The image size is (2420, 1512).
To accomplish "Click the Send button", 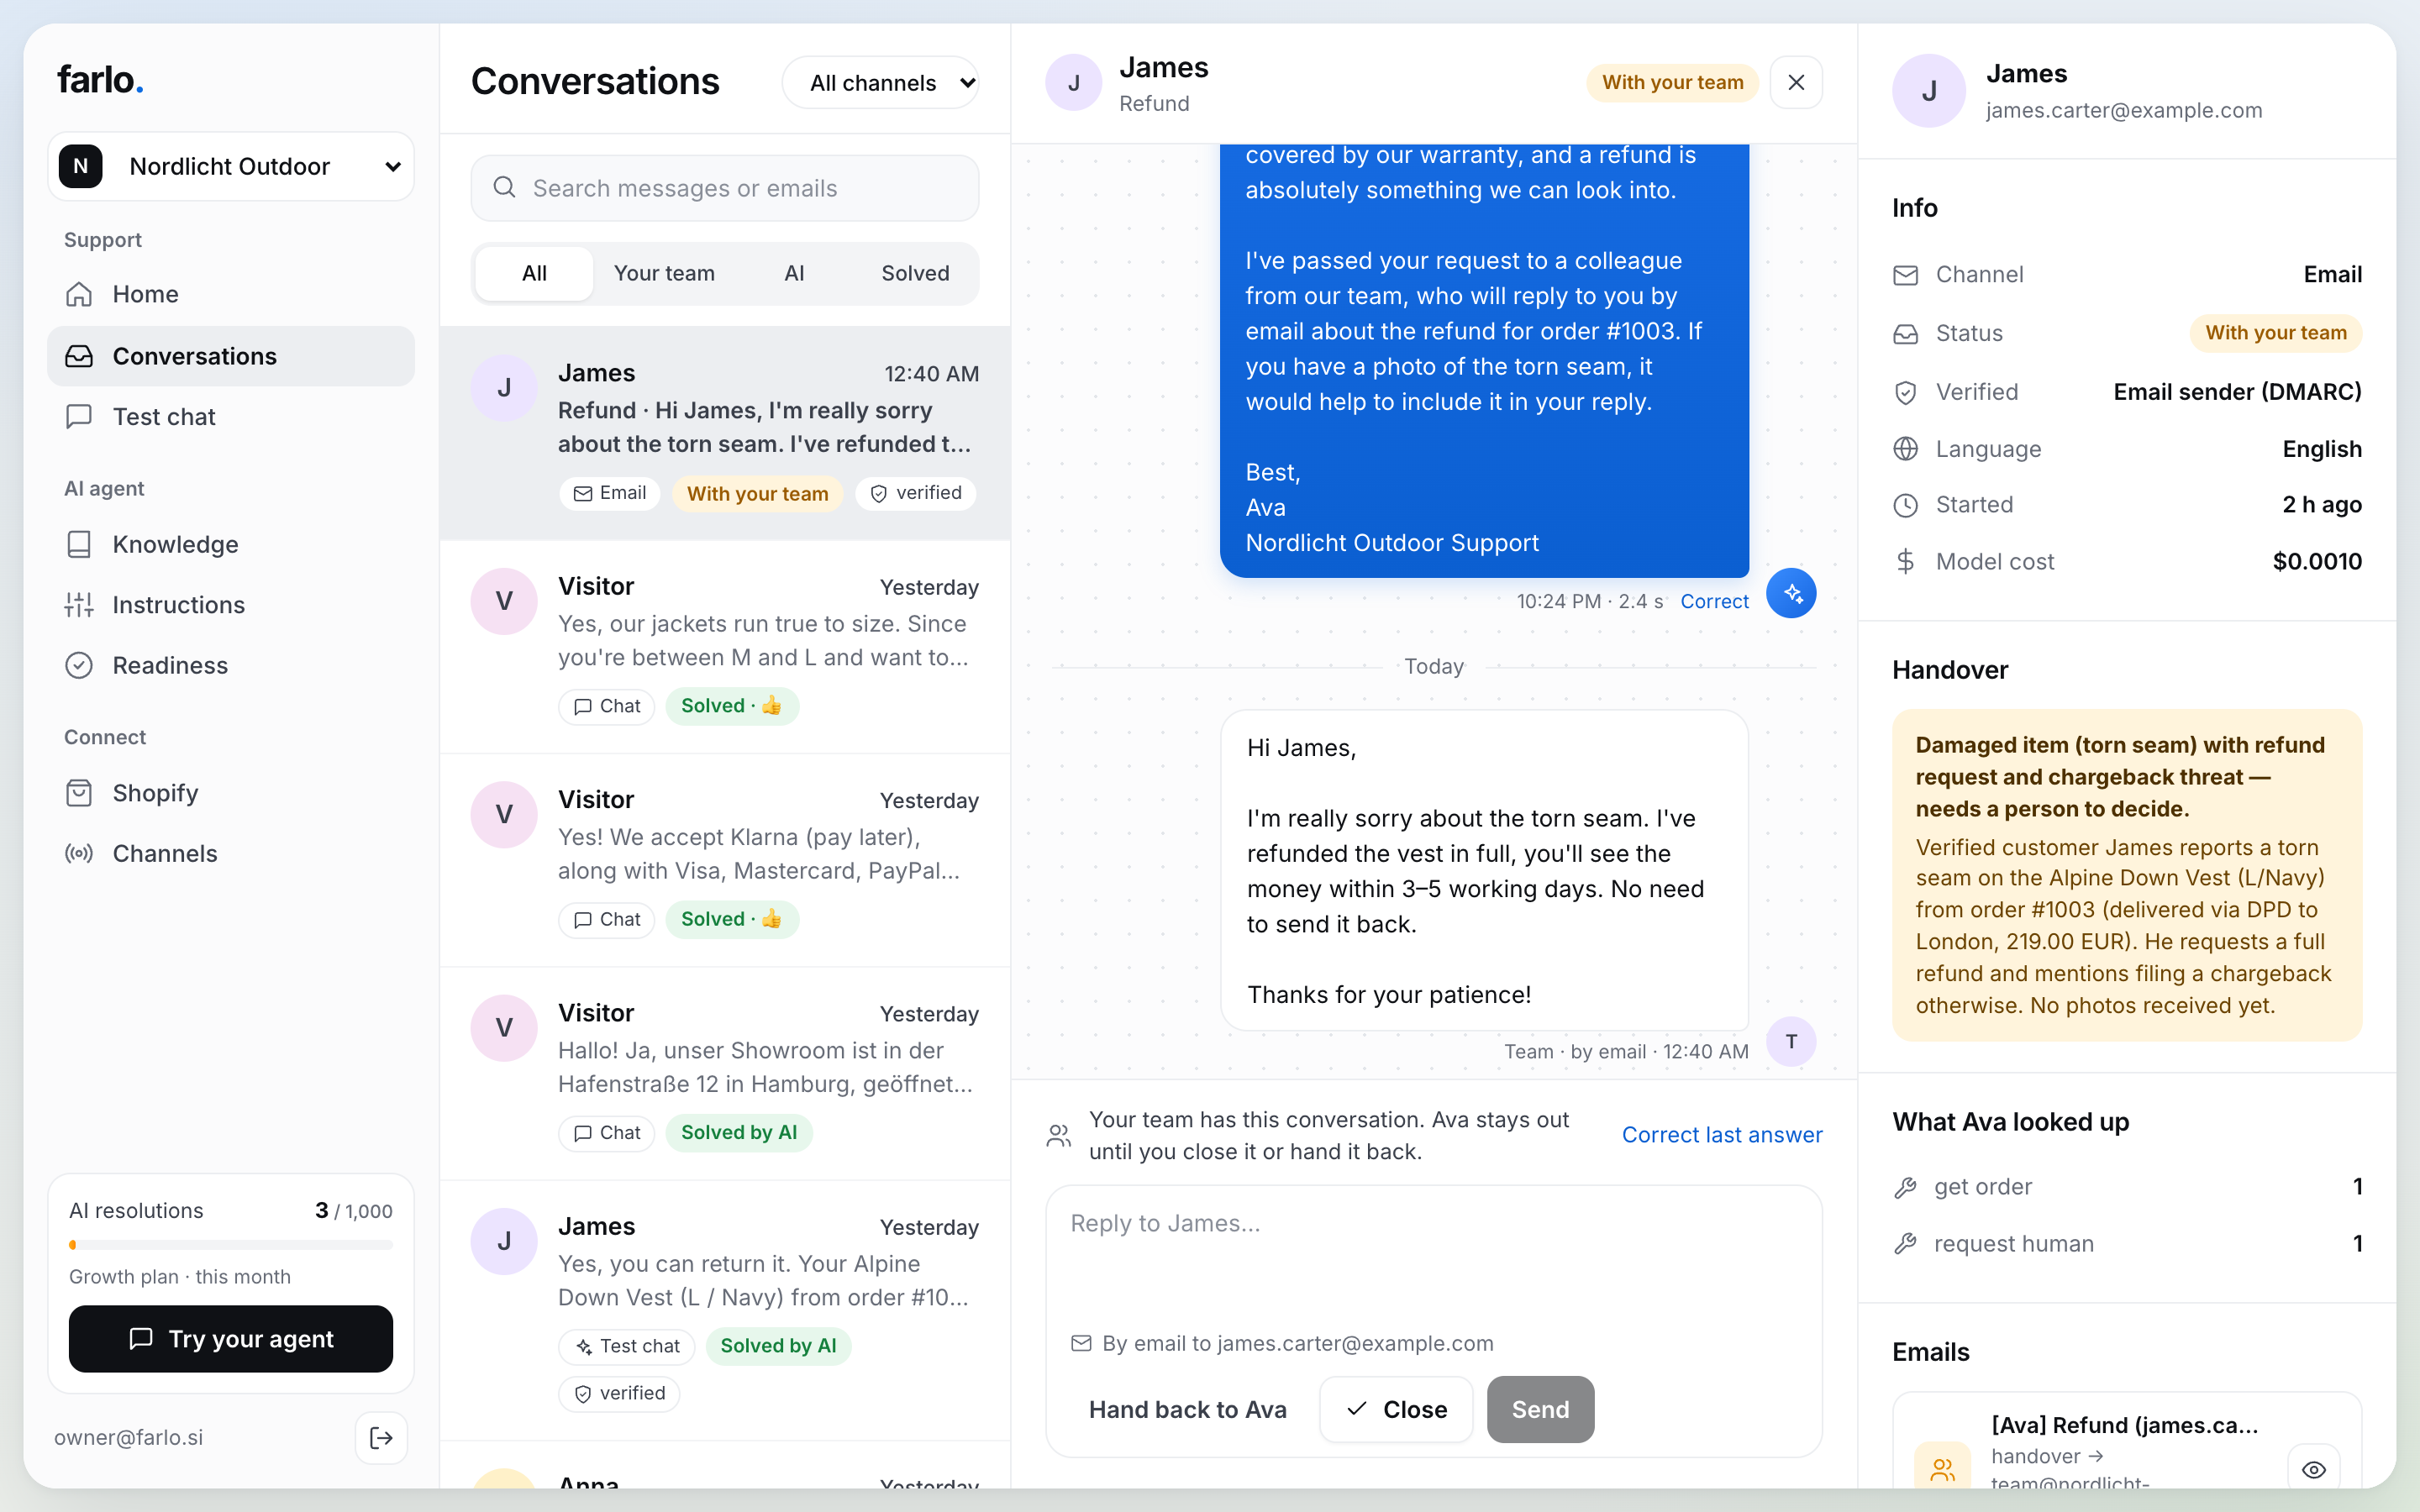I will pos(1540,1409).
